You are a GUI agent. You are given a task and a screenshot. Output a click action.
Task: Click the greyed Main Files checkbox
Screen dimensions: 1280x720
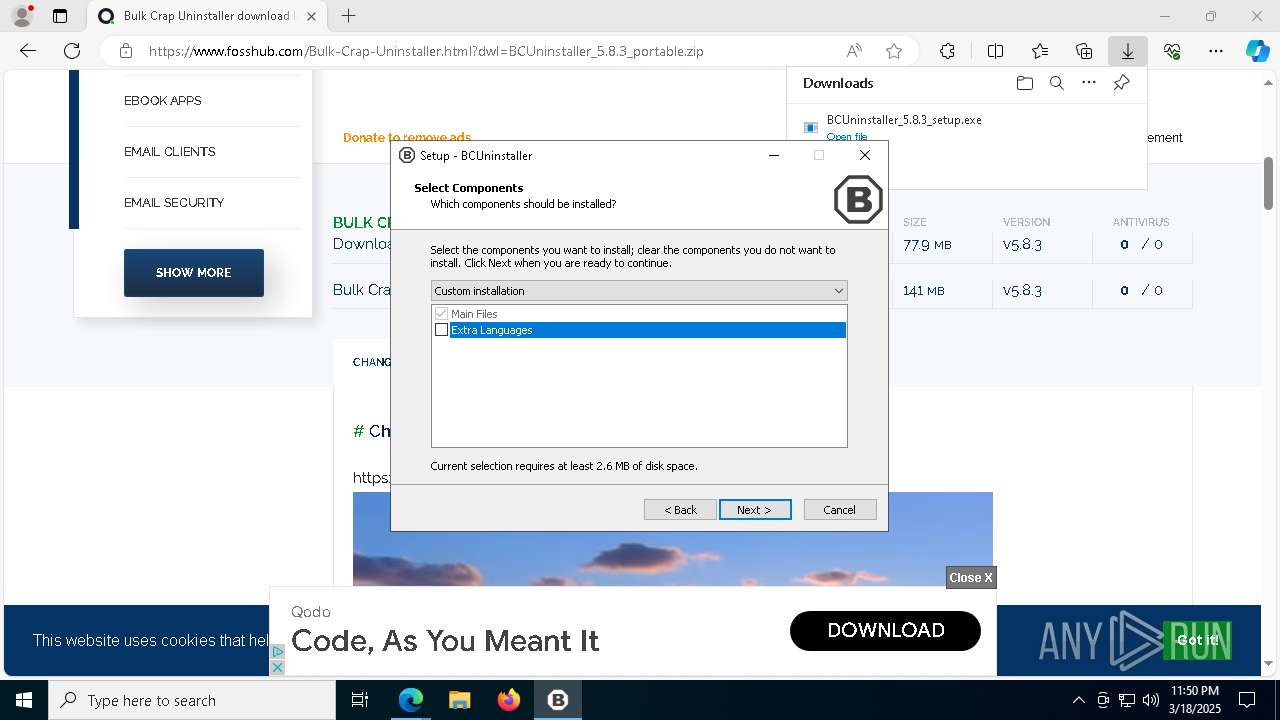[x=441, y=314]
